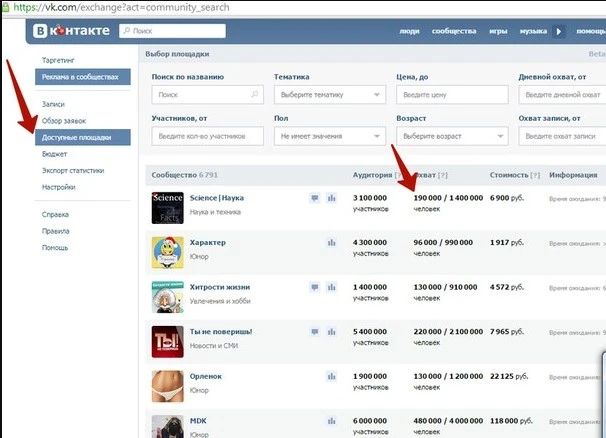This screenshot has height=438, width=606.
Task: Click the Аудитория column header
Action: (x=372, y=175)
